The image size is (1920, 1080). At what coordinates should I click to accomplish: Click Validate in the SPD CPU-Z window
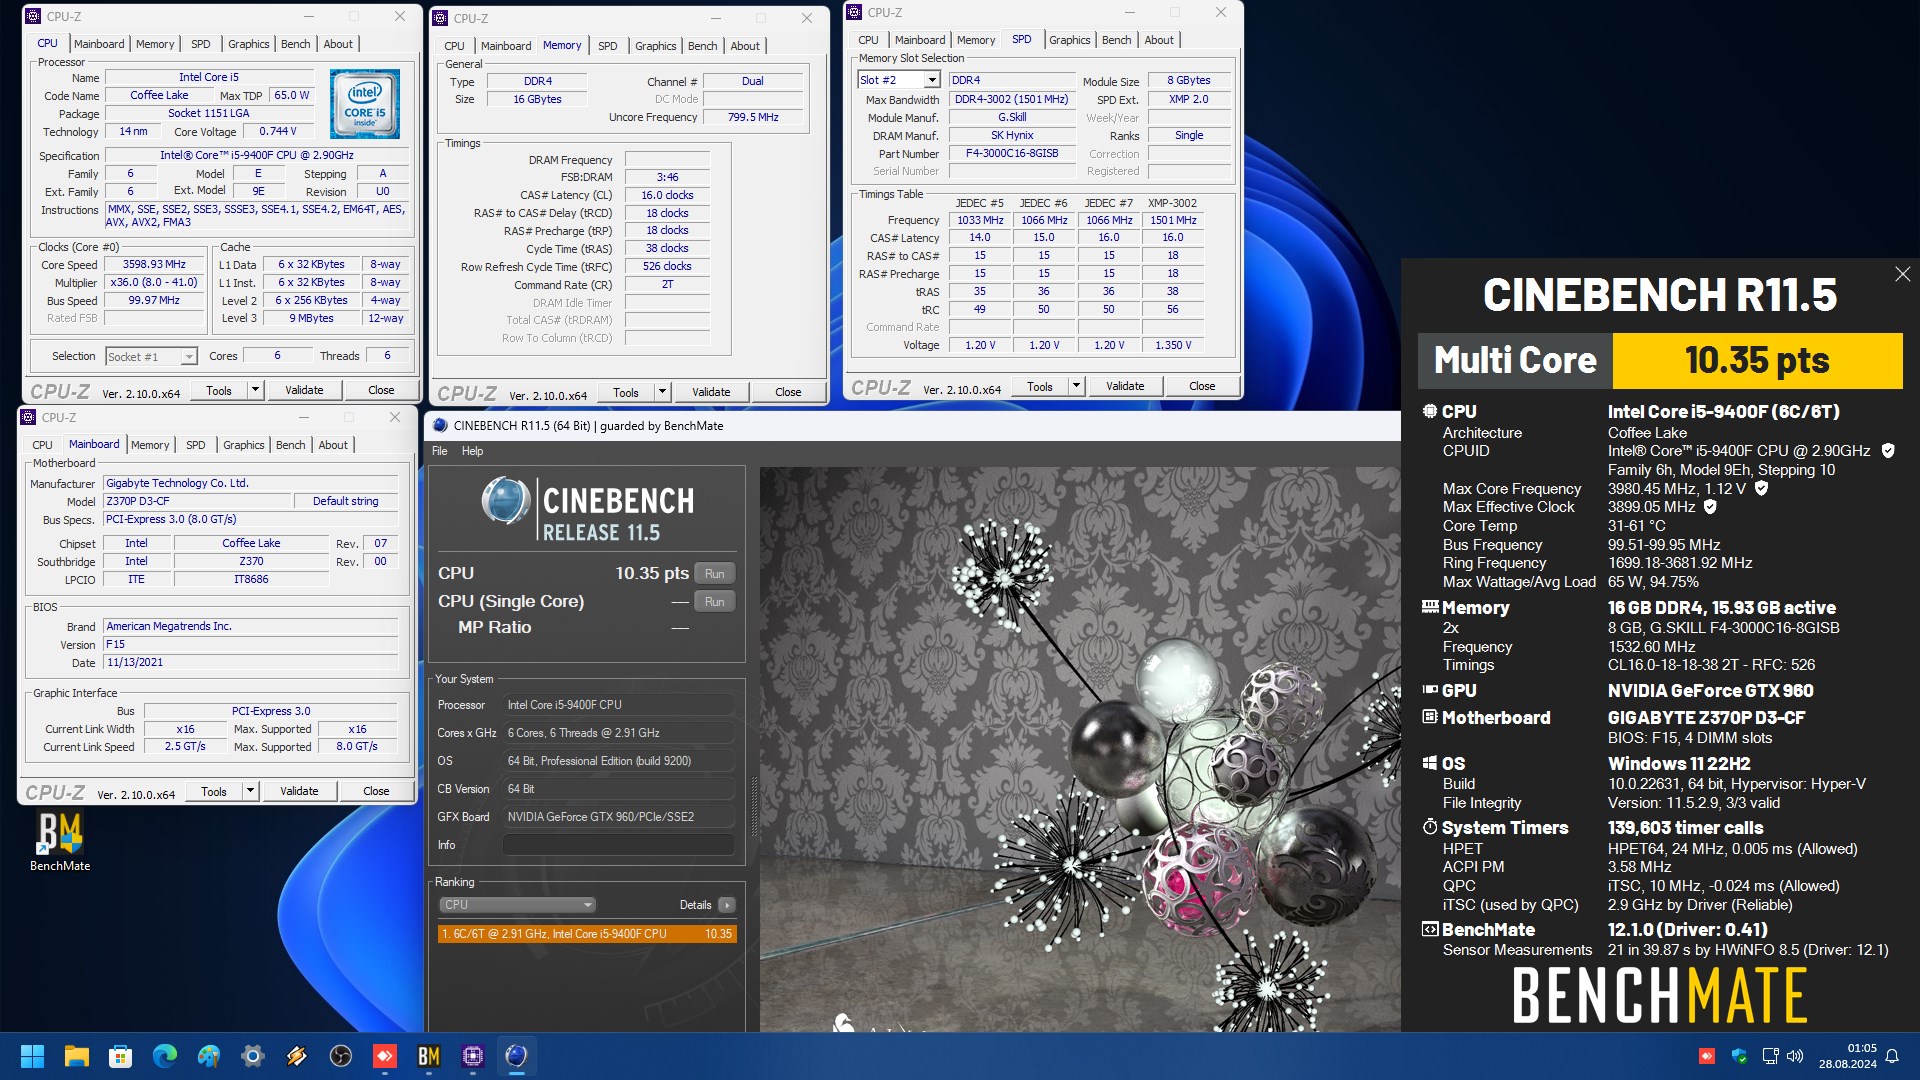[x=1125, y=386]
